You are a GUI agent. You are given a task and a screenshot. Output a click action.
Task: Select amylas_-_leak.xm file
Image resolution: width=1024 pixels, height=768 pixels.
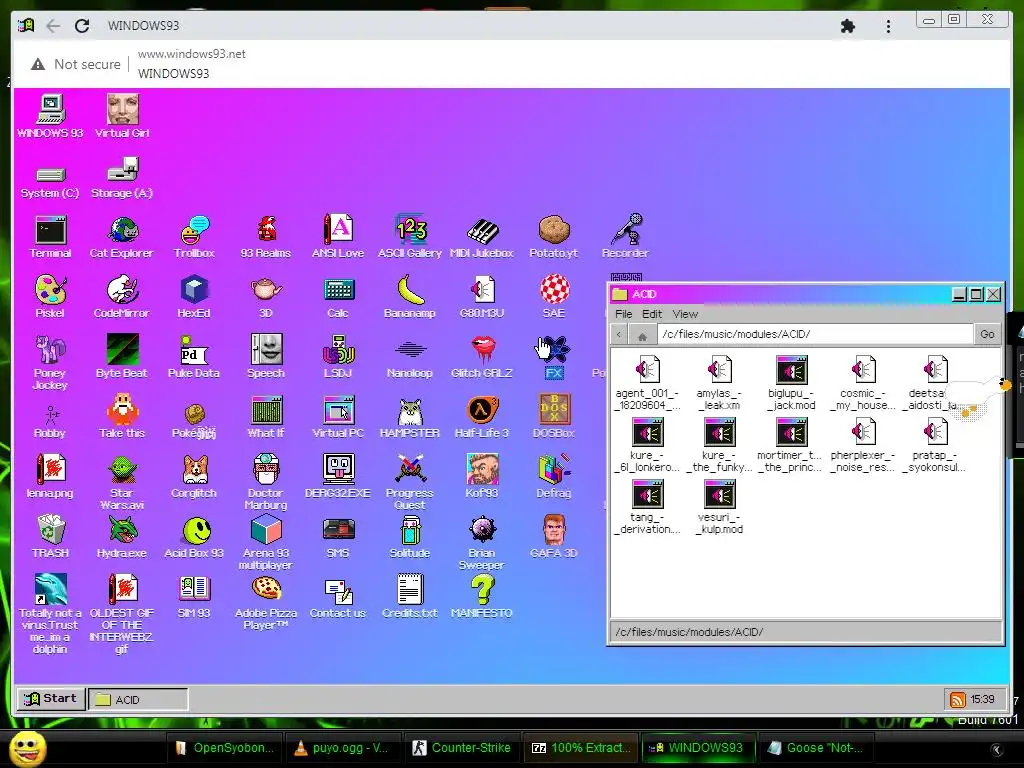(719, 383)
